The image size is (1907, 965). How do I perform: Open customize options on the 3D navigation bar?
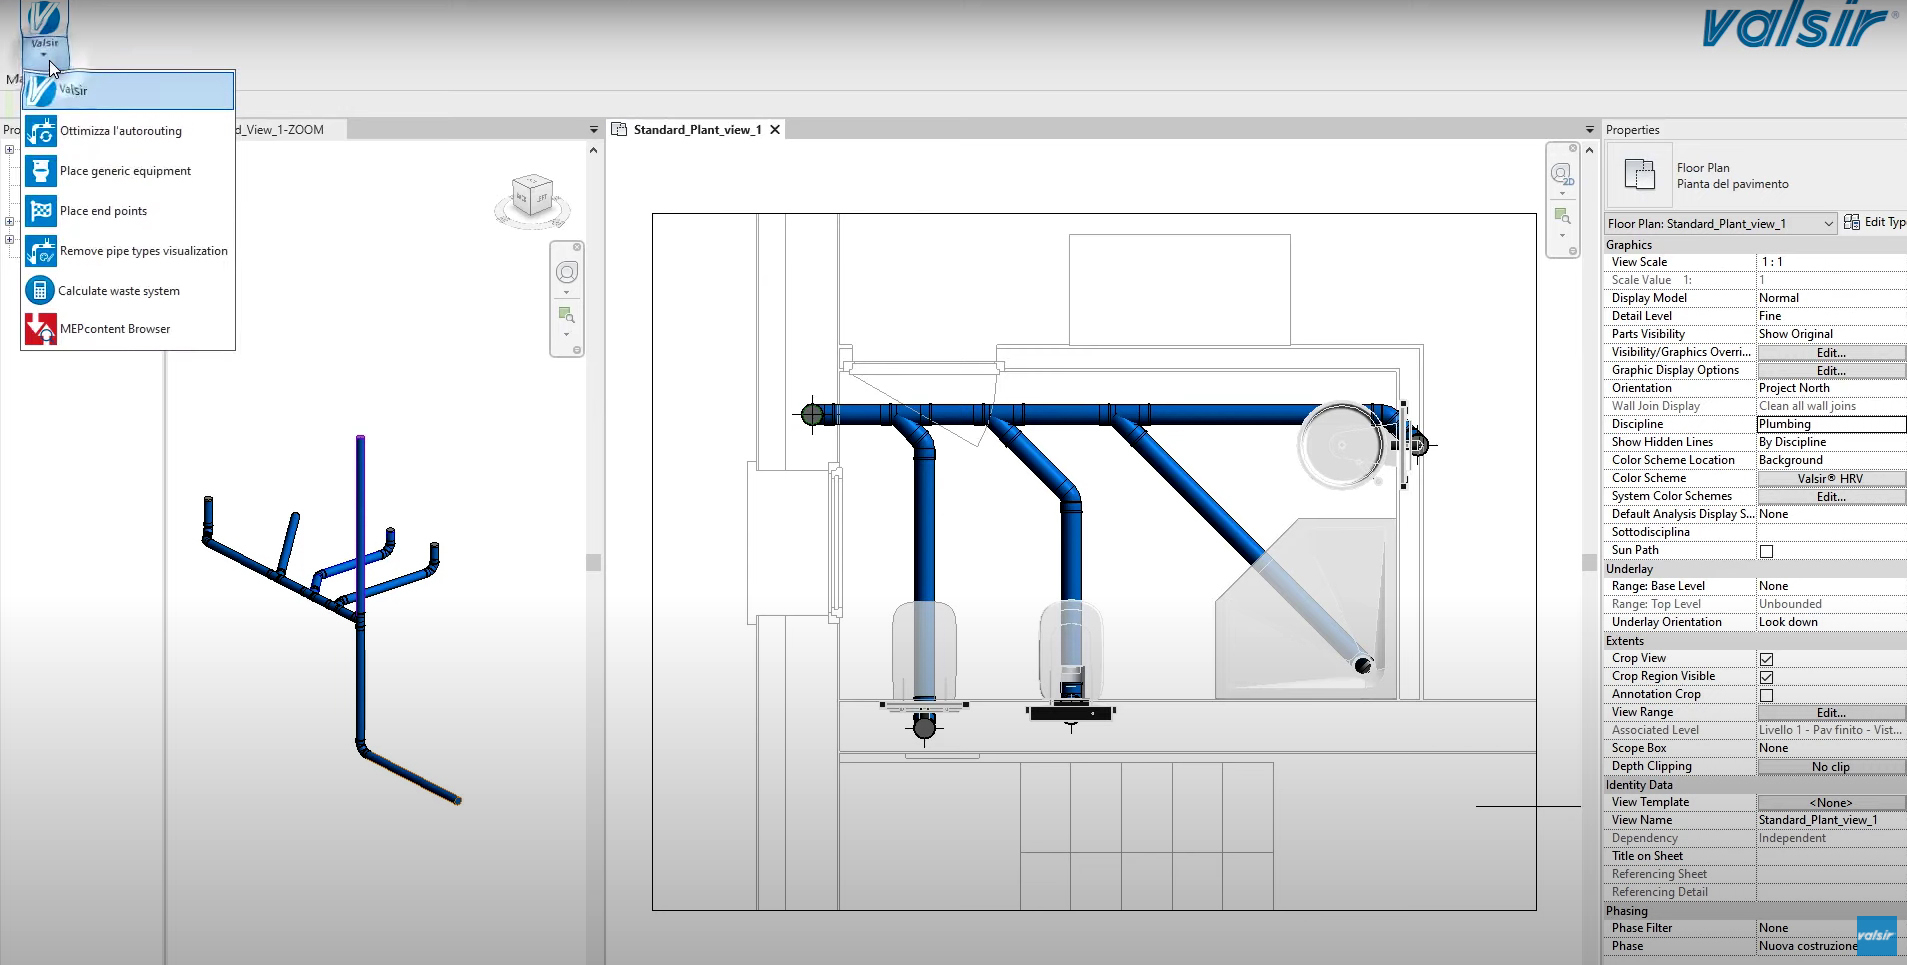coord(577,350)
